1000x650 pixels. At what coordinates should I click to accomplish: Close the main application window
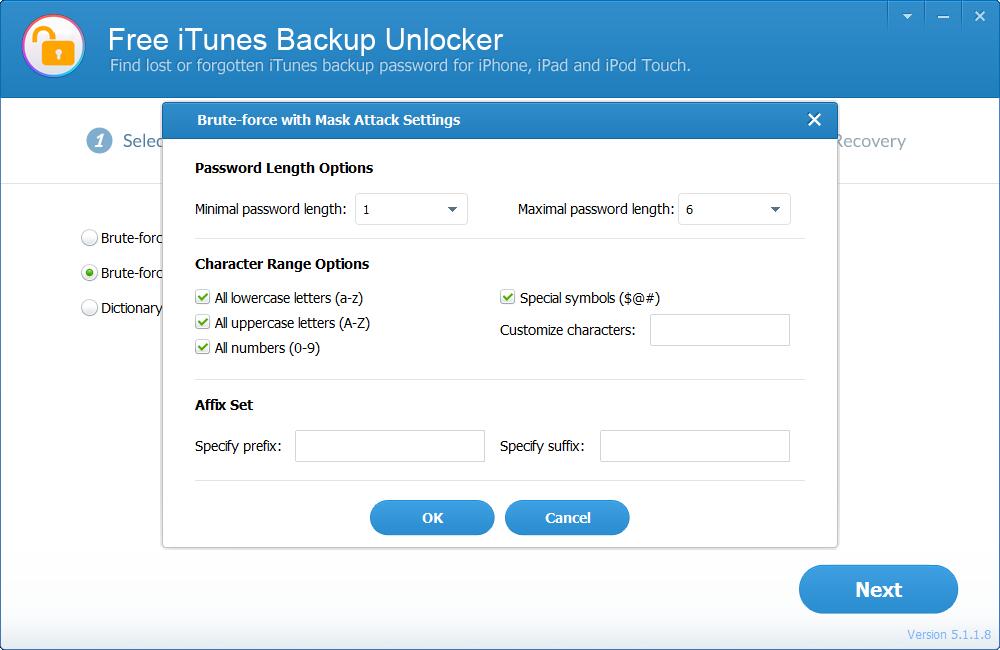pyautogui.click(x=980, y=17)
